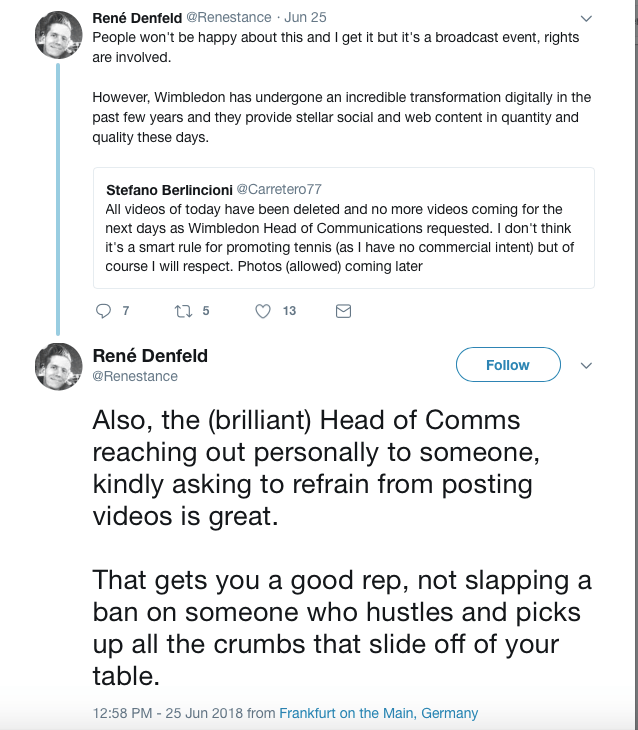Open René Denfeld's avatar on main tweet
This screenshot has width=638, height=730.
point(58,365)
